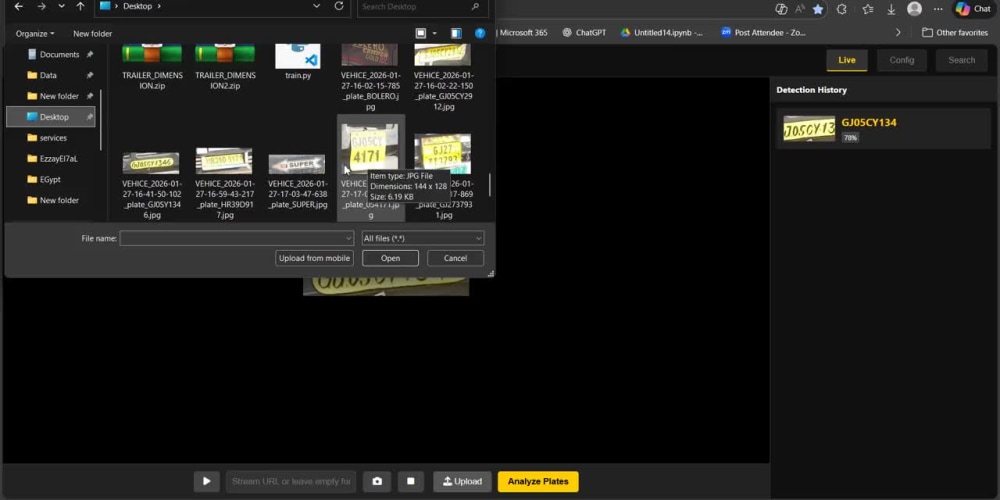Switch to the Live tab
This screenshot has width=1000, height=500.
[x=847, y=60]
